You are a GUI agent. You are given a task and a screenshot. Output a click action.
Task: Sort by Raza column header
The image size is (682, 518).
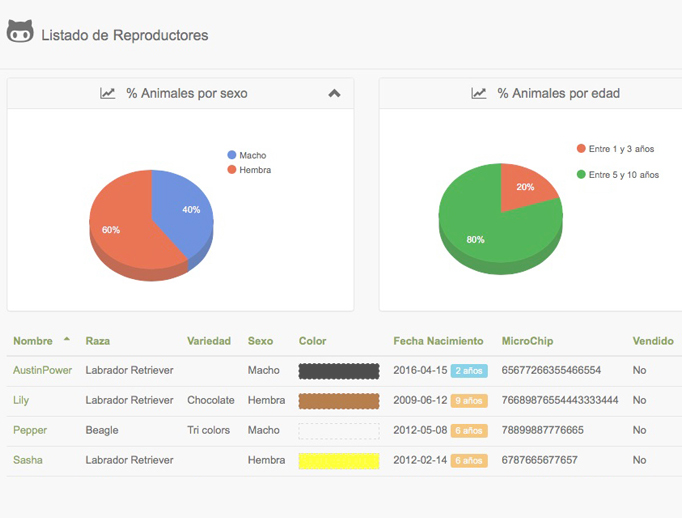[x=98, y=341]
